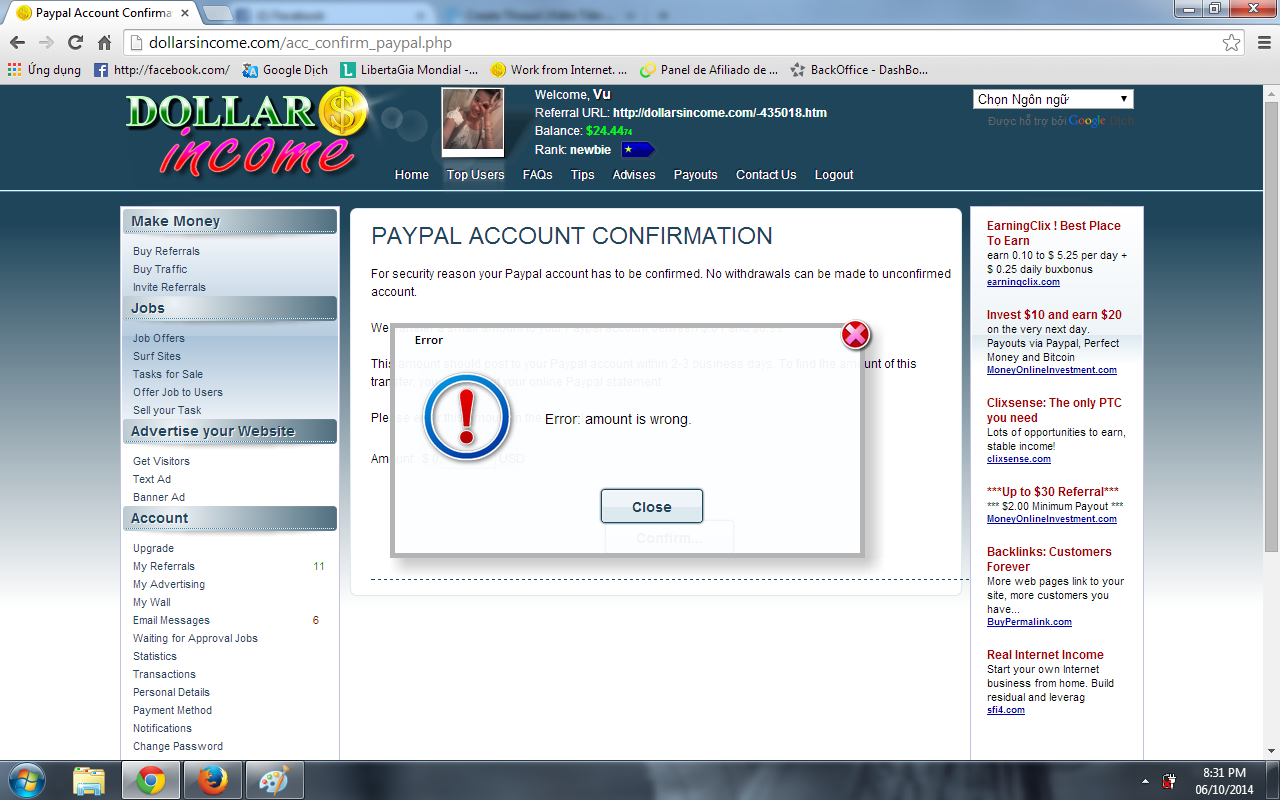The height and width of the screenshot is (800, 1280).
Task: Open Get Visitors in the sidebar
Action: click(x=161, y=461)
